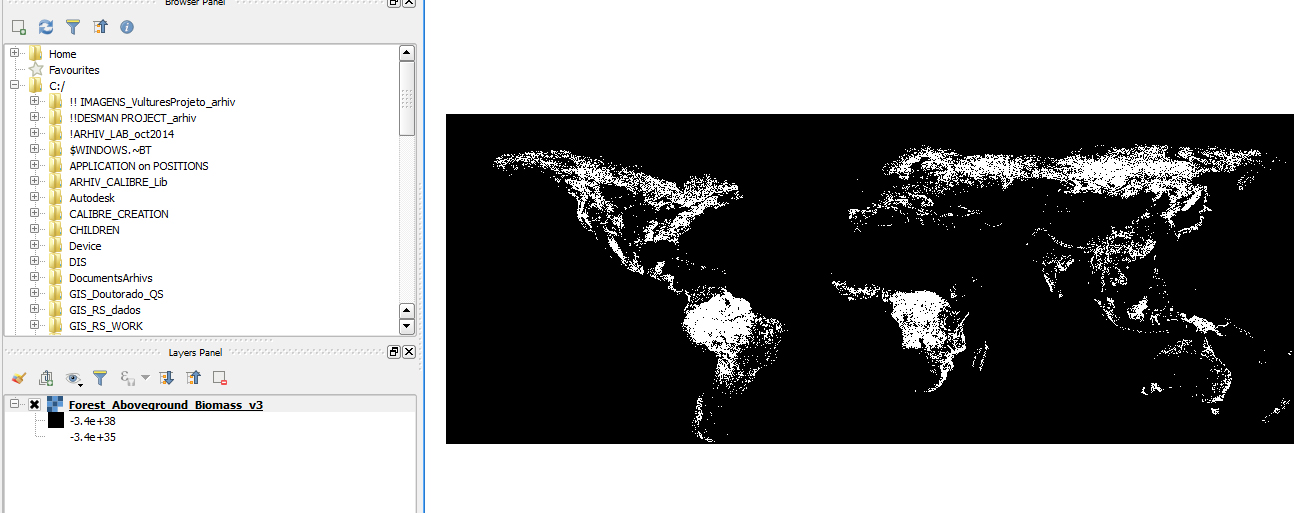Open dropdown arrow beside epsilon expression filter
1295x513 pixels.
tap(145, 378)
